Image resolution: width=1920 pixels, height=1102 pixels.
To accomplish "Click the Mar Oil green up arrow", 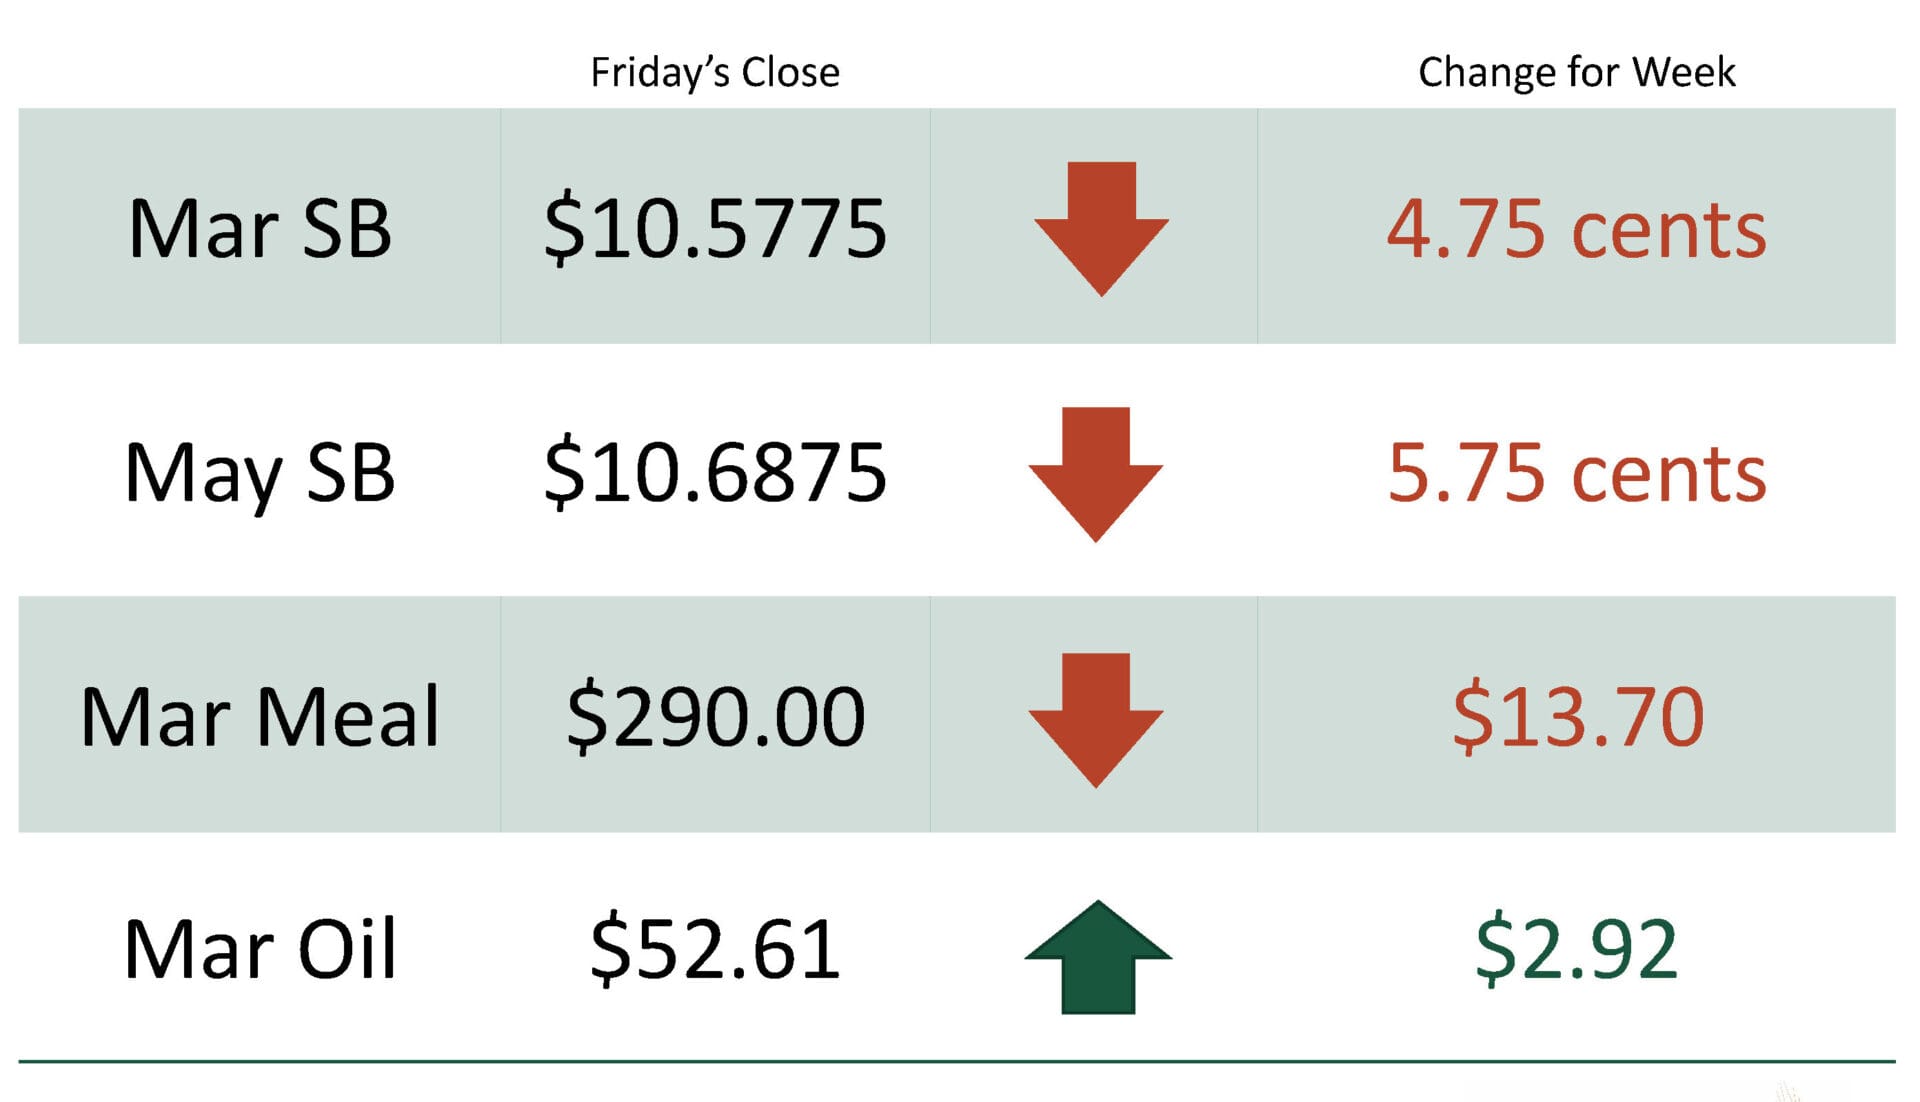I will 1098,957.
